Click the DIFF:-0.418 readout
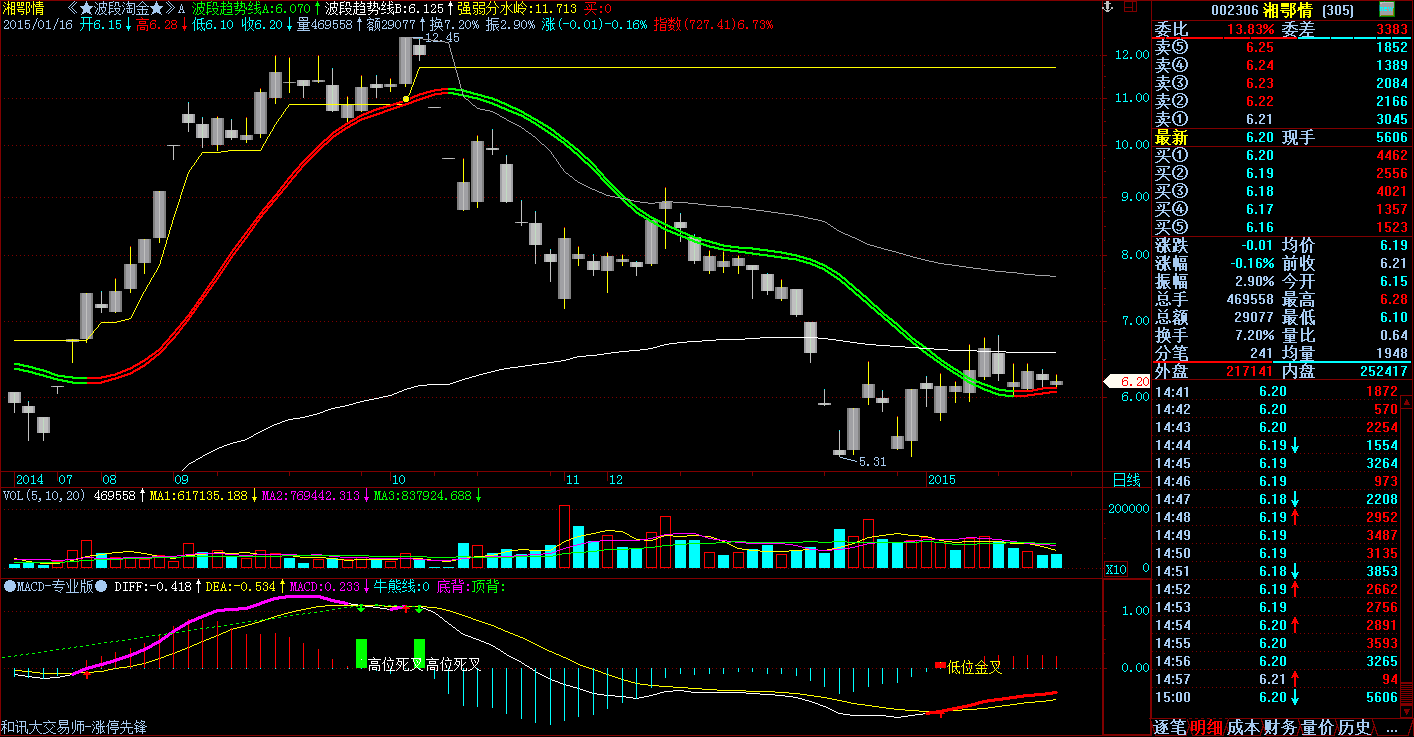Screen dimensions: 1414x737 click(x=153, y=586)
